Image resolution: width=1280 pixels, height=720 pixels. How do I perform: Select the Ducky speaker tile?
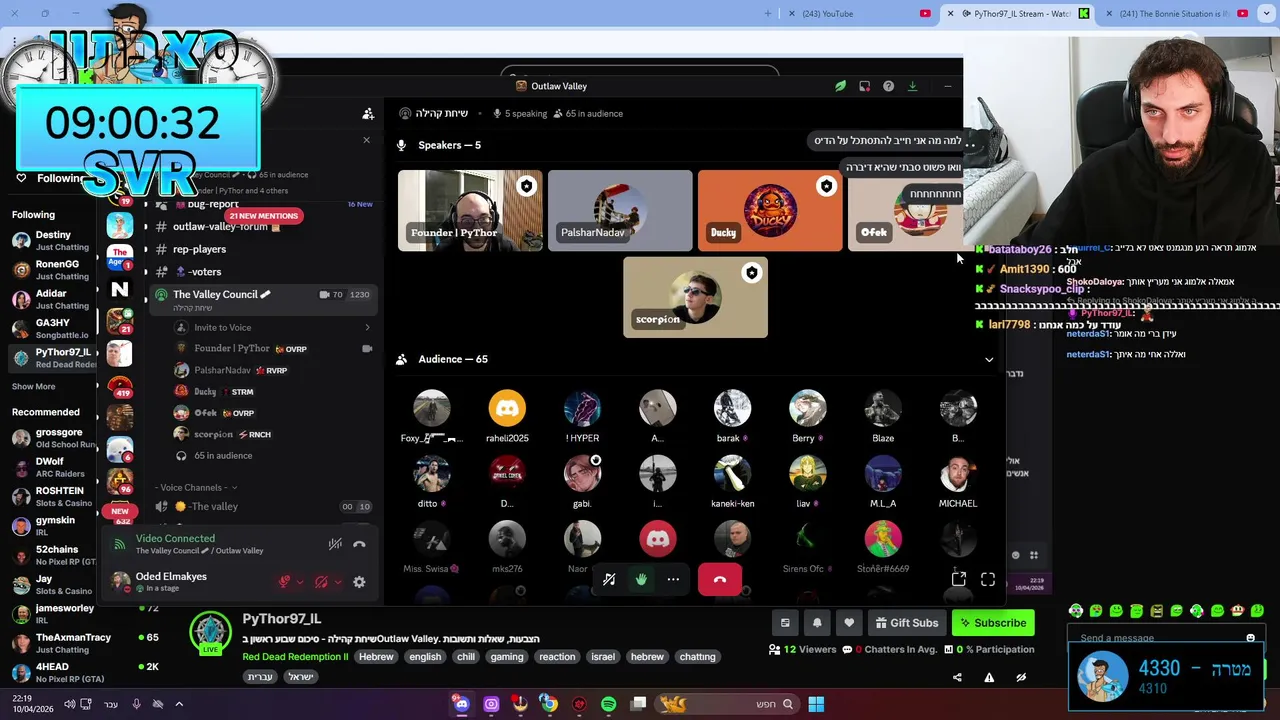770,210
